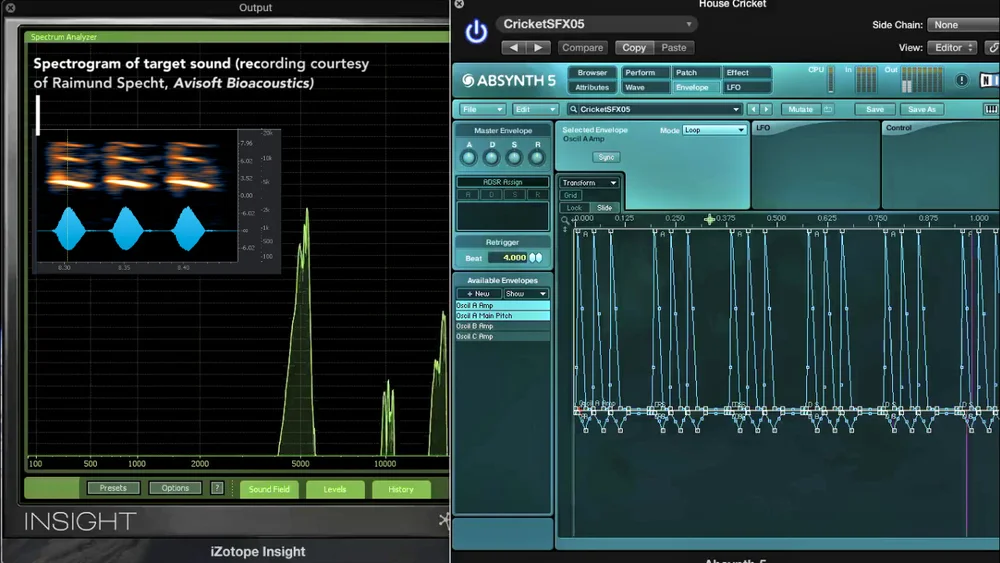
Task: Open the envelope Mode Loop dropdown
Action: (x=714, y=130)
